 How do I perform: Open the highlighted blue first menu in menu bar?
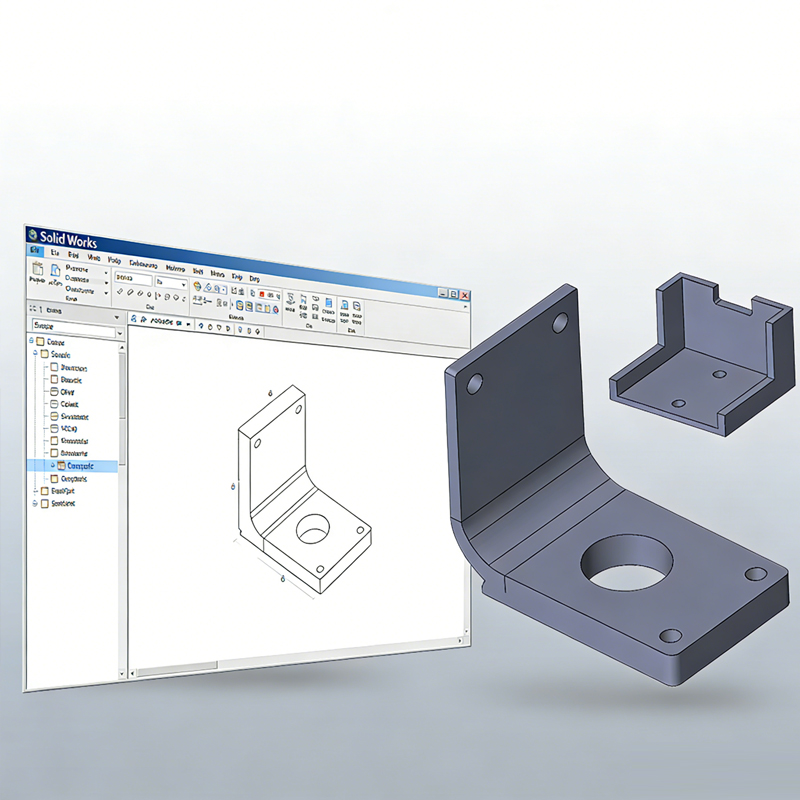pos(36,251)
